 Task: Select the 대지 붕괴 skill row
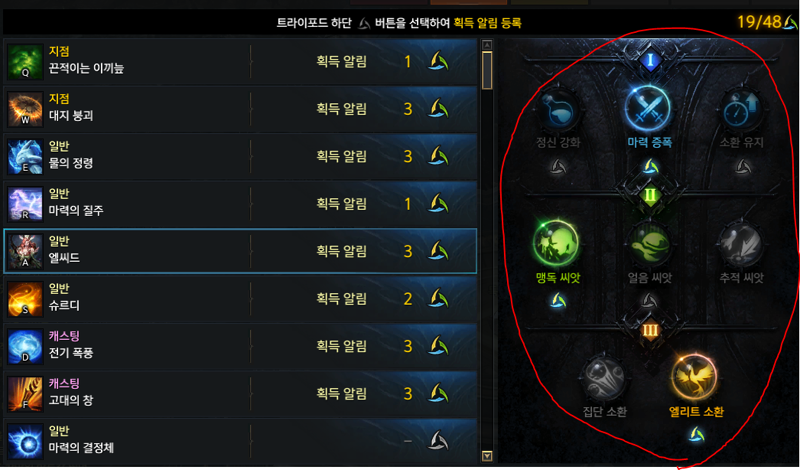coord(240,109)
